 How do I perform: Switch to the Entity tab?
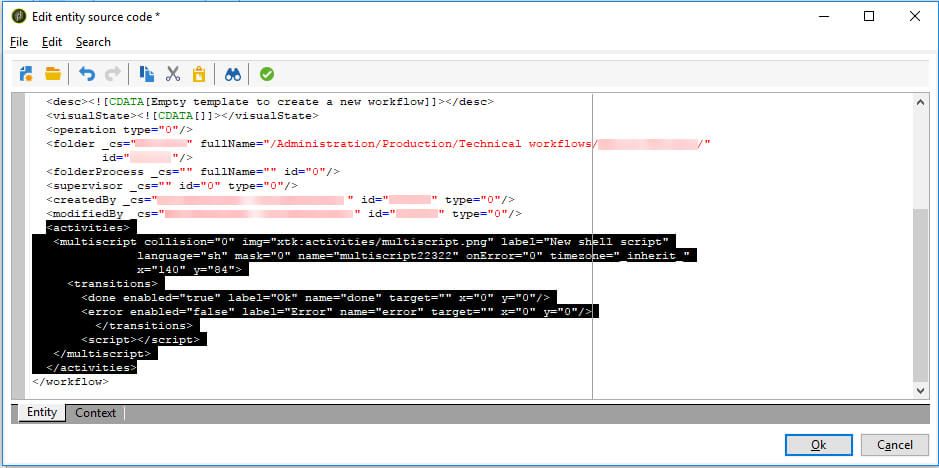[42, 412]
